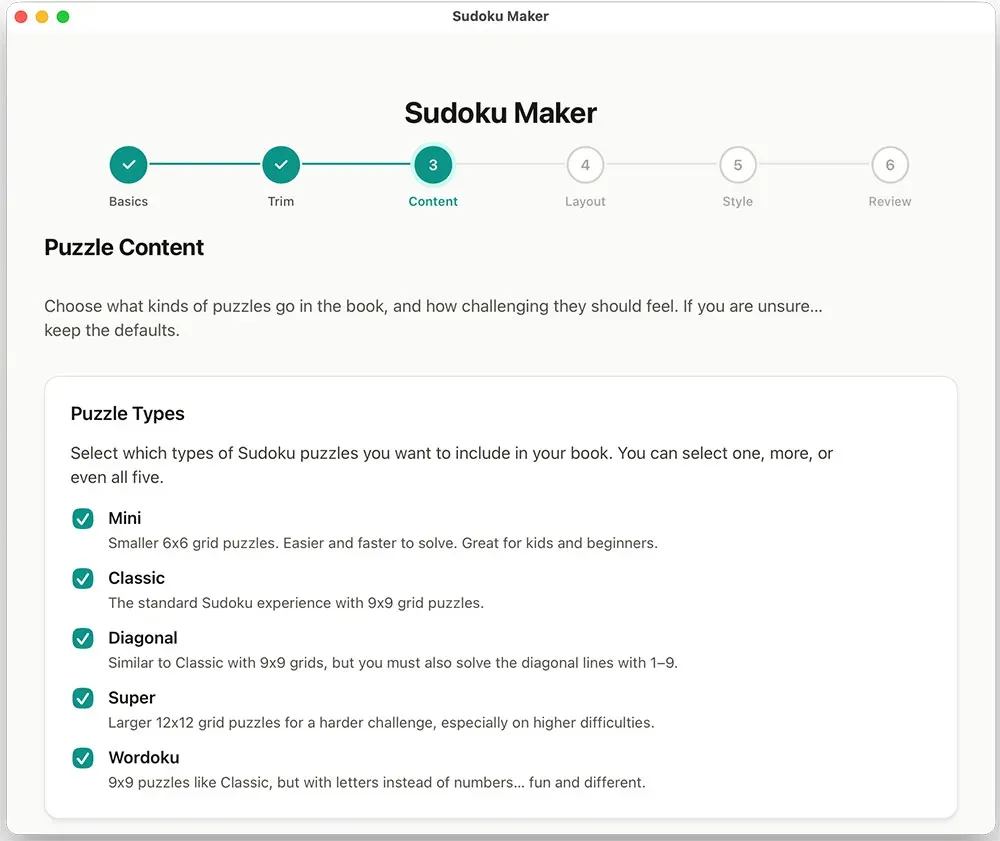Uncheck the Mini puzzle type
This screenshot has width=1000, height=841.
(82, 518)
